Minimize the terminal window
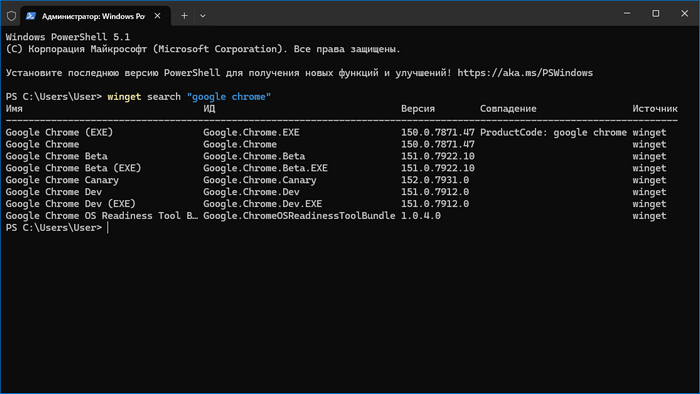This screenshot has width=700, height=394. tap(627, 13)
